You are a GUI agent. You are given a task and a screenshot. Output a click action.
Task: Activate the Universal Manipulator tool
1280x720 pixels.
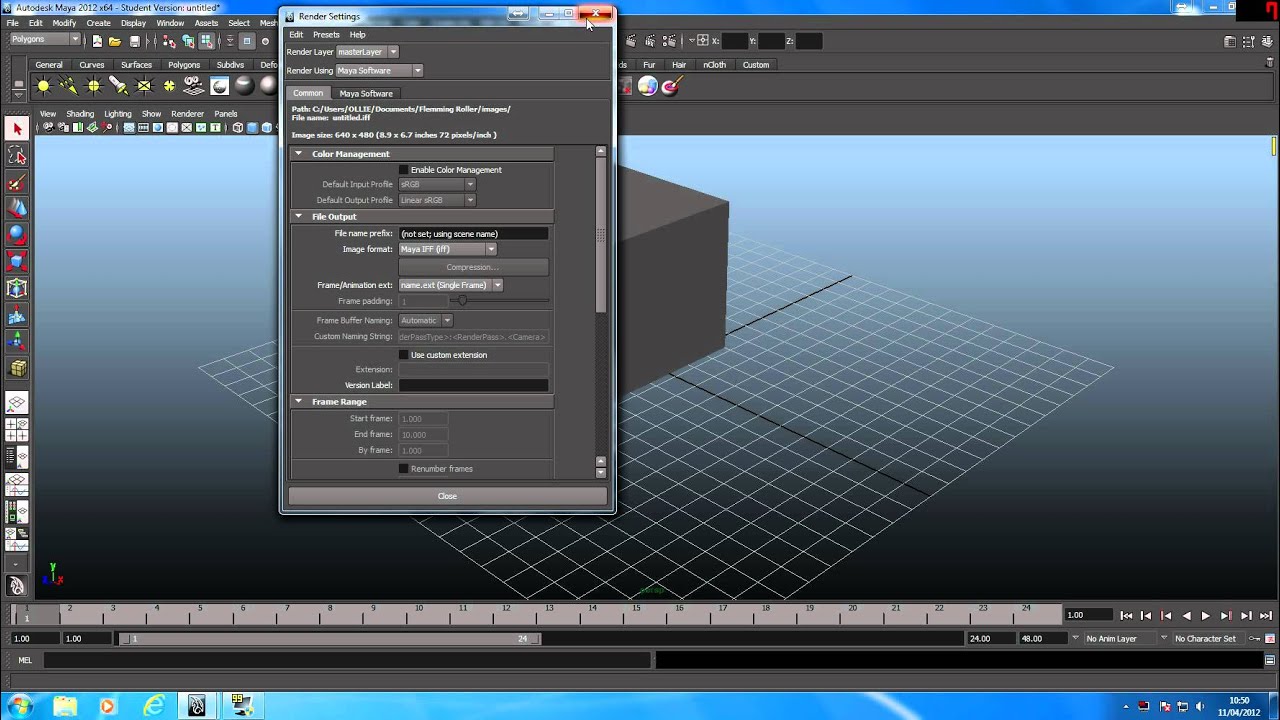click(17, 289)
